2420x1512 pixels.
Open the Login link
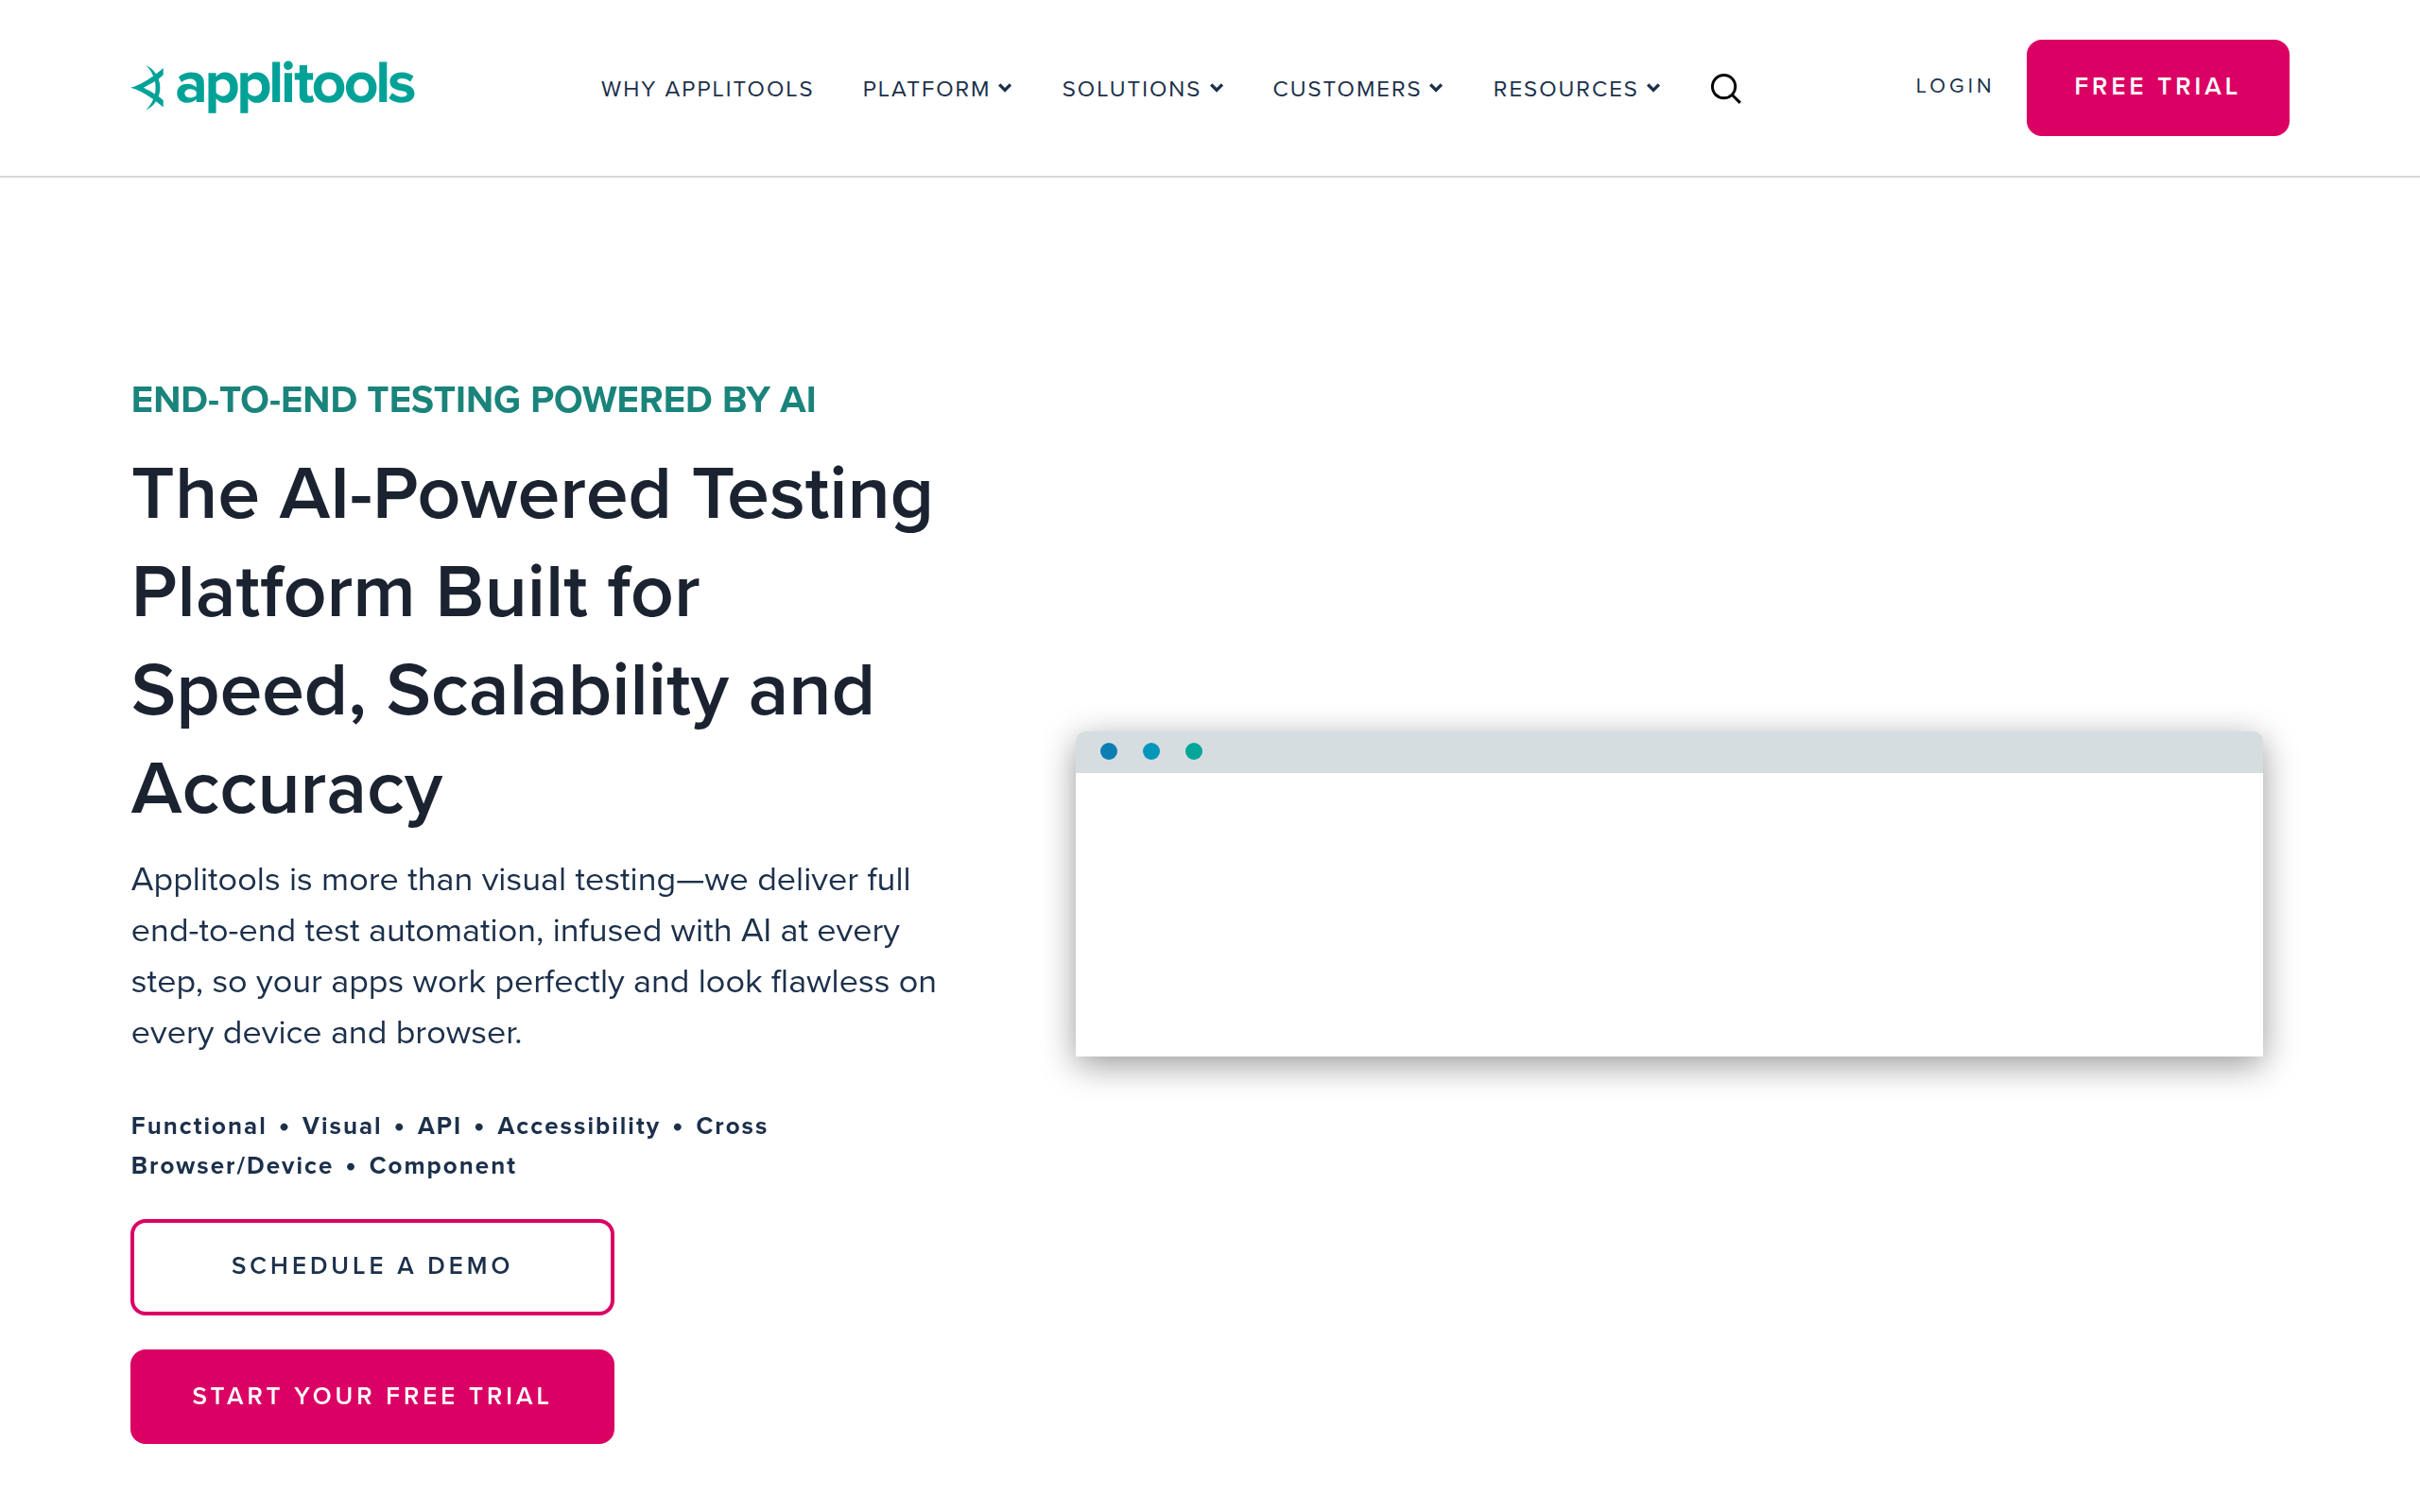[x=1953, y=86]
